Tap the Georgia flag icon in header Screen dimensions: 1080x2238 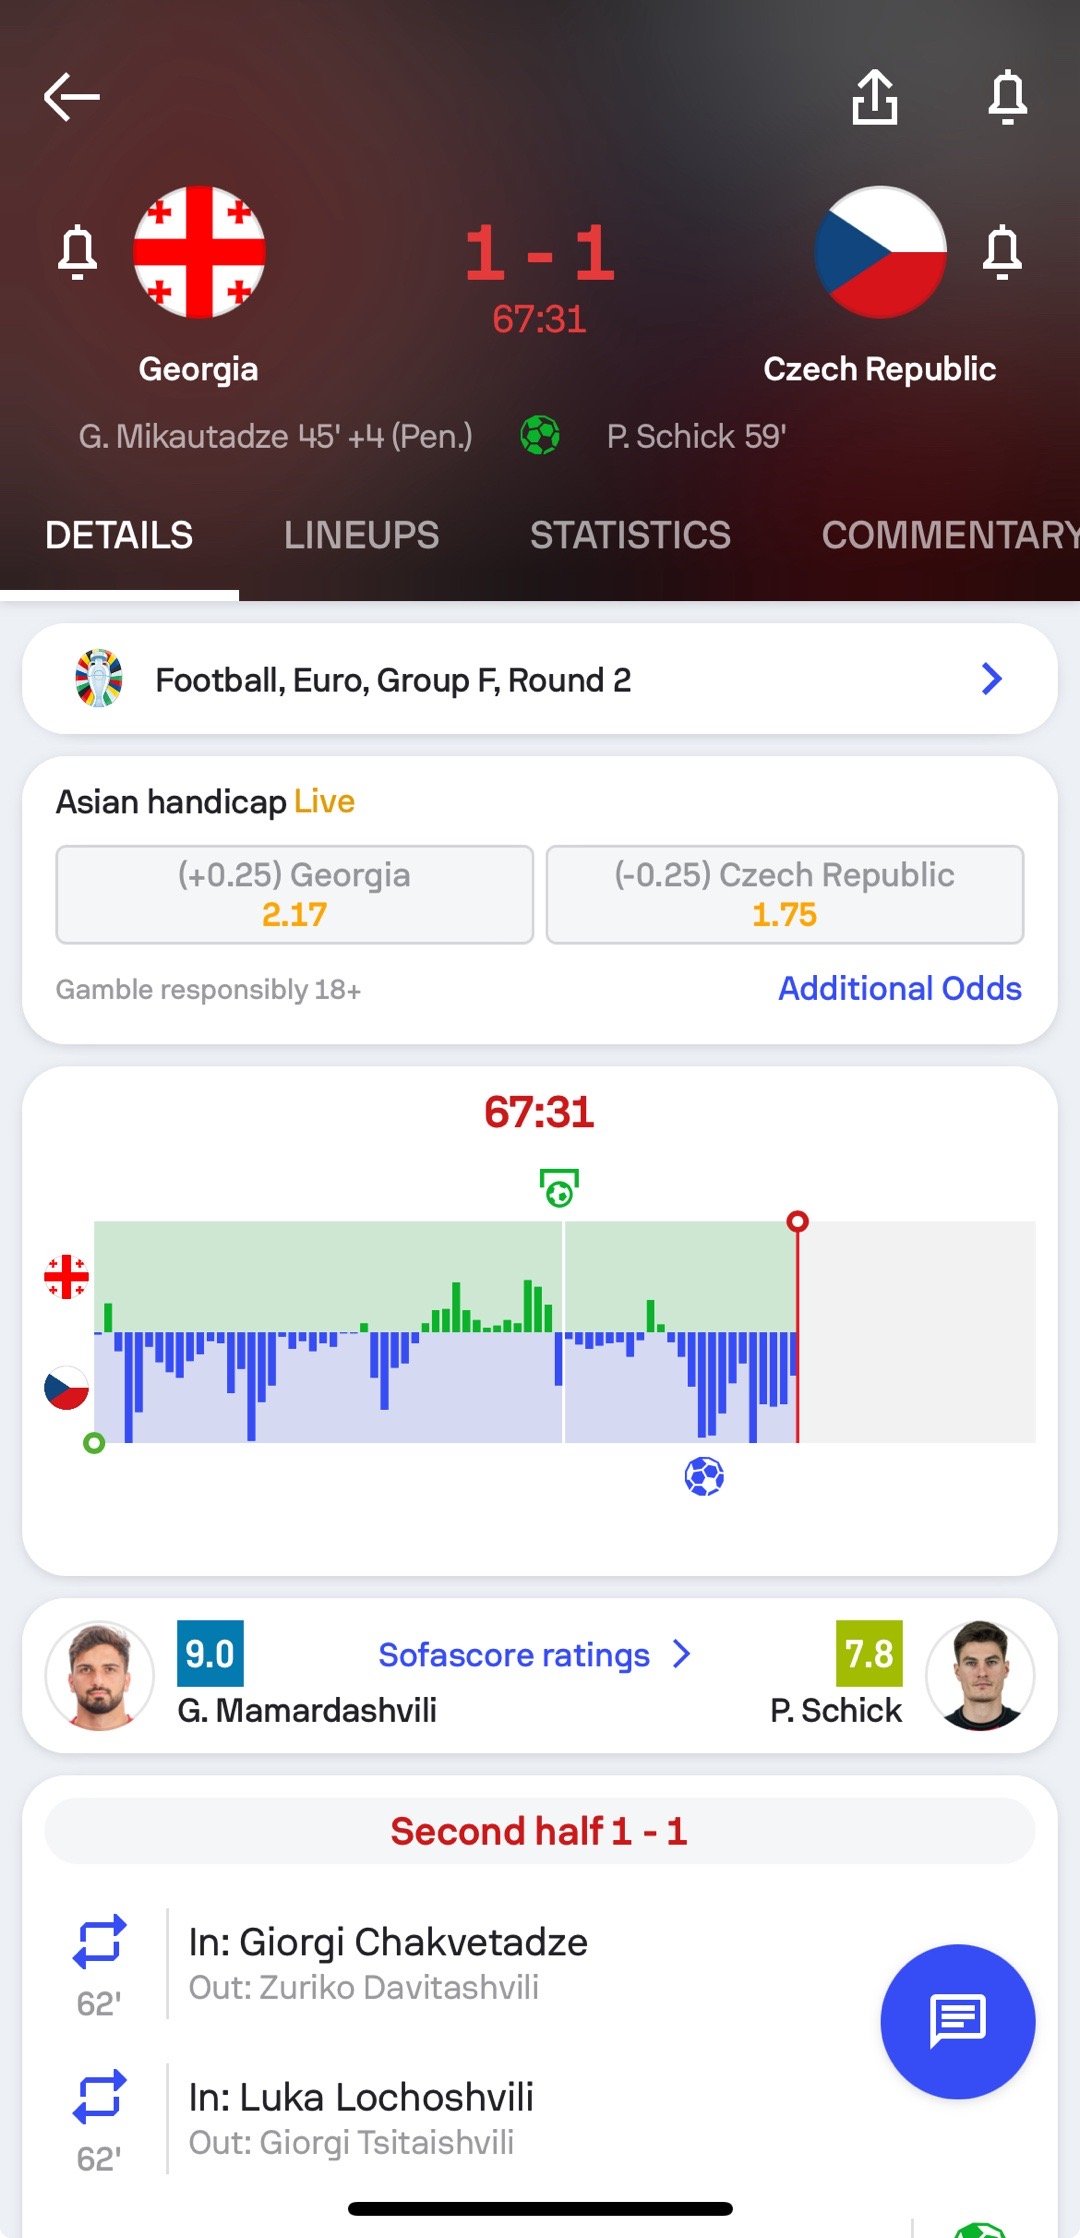coord(199,252)
